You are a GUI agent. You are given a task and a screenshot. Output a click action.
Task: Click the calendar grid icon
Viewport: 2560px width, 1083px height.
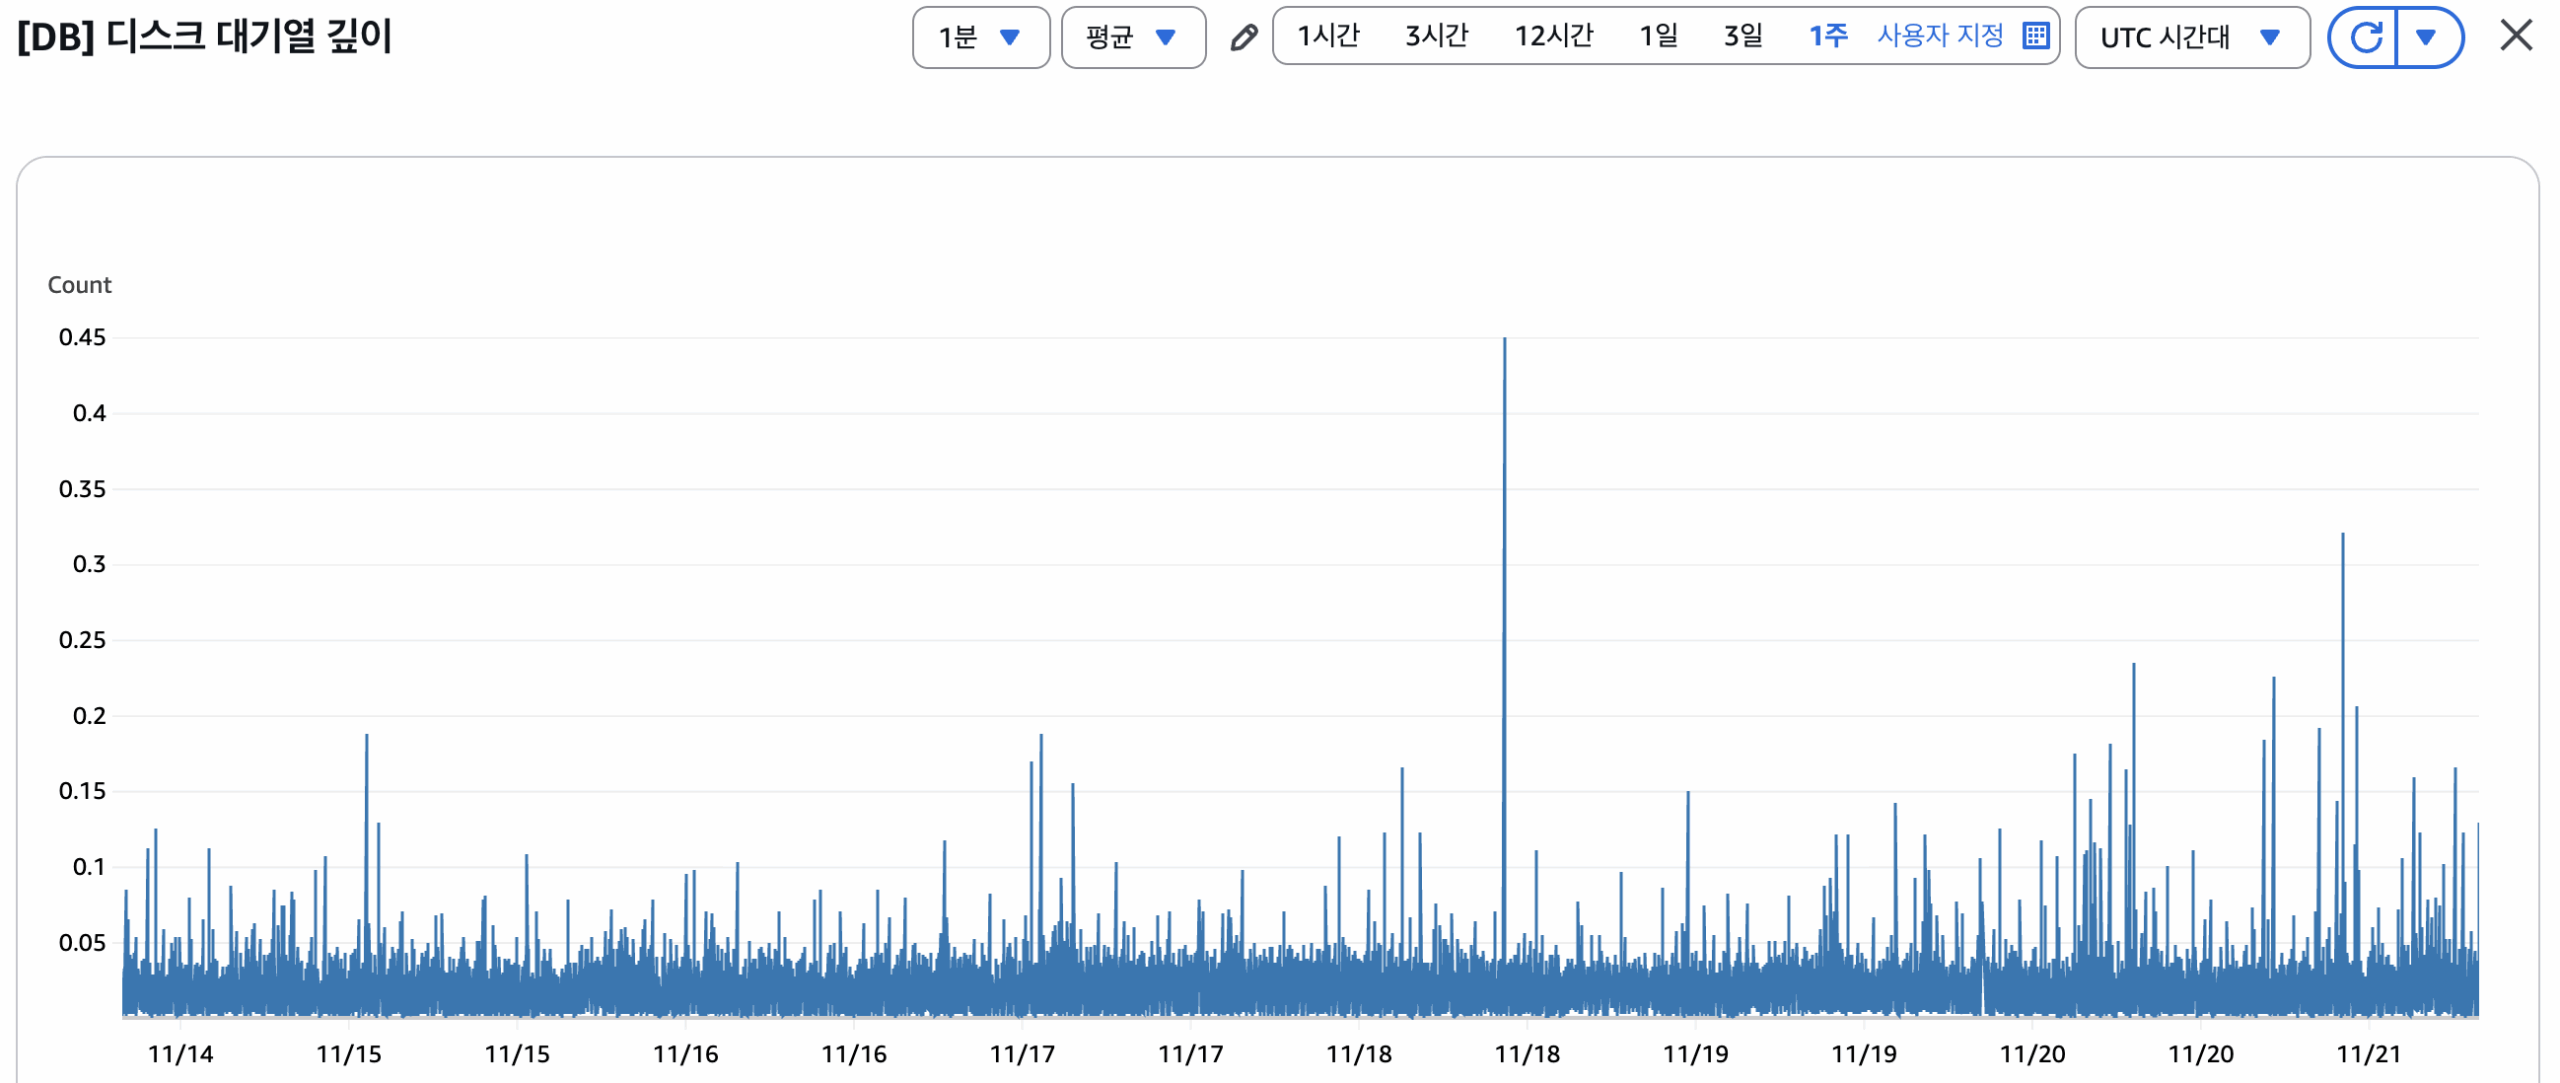tap(2035, 37)
